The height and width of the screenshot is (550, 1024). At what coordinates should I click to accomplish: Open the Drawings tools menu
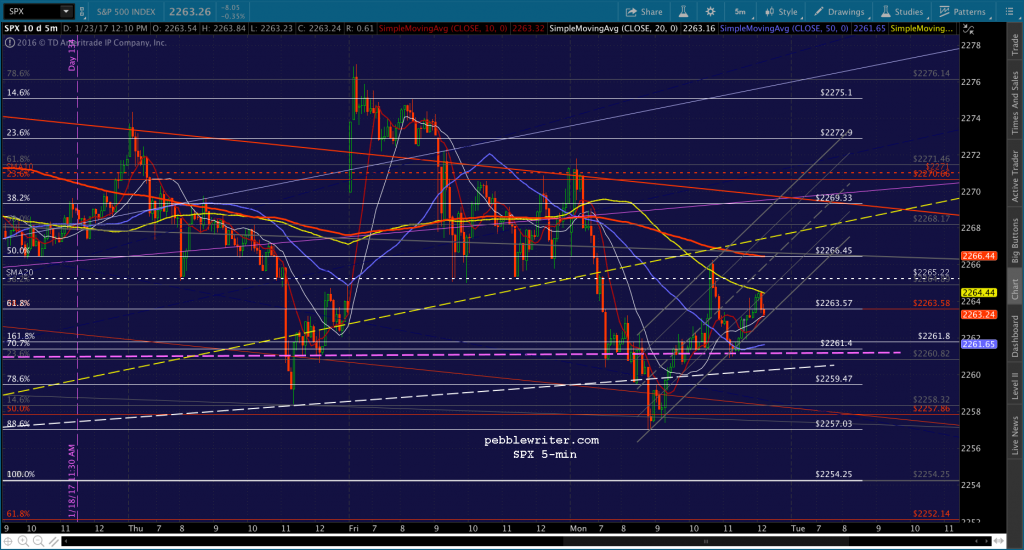point(839,12)
